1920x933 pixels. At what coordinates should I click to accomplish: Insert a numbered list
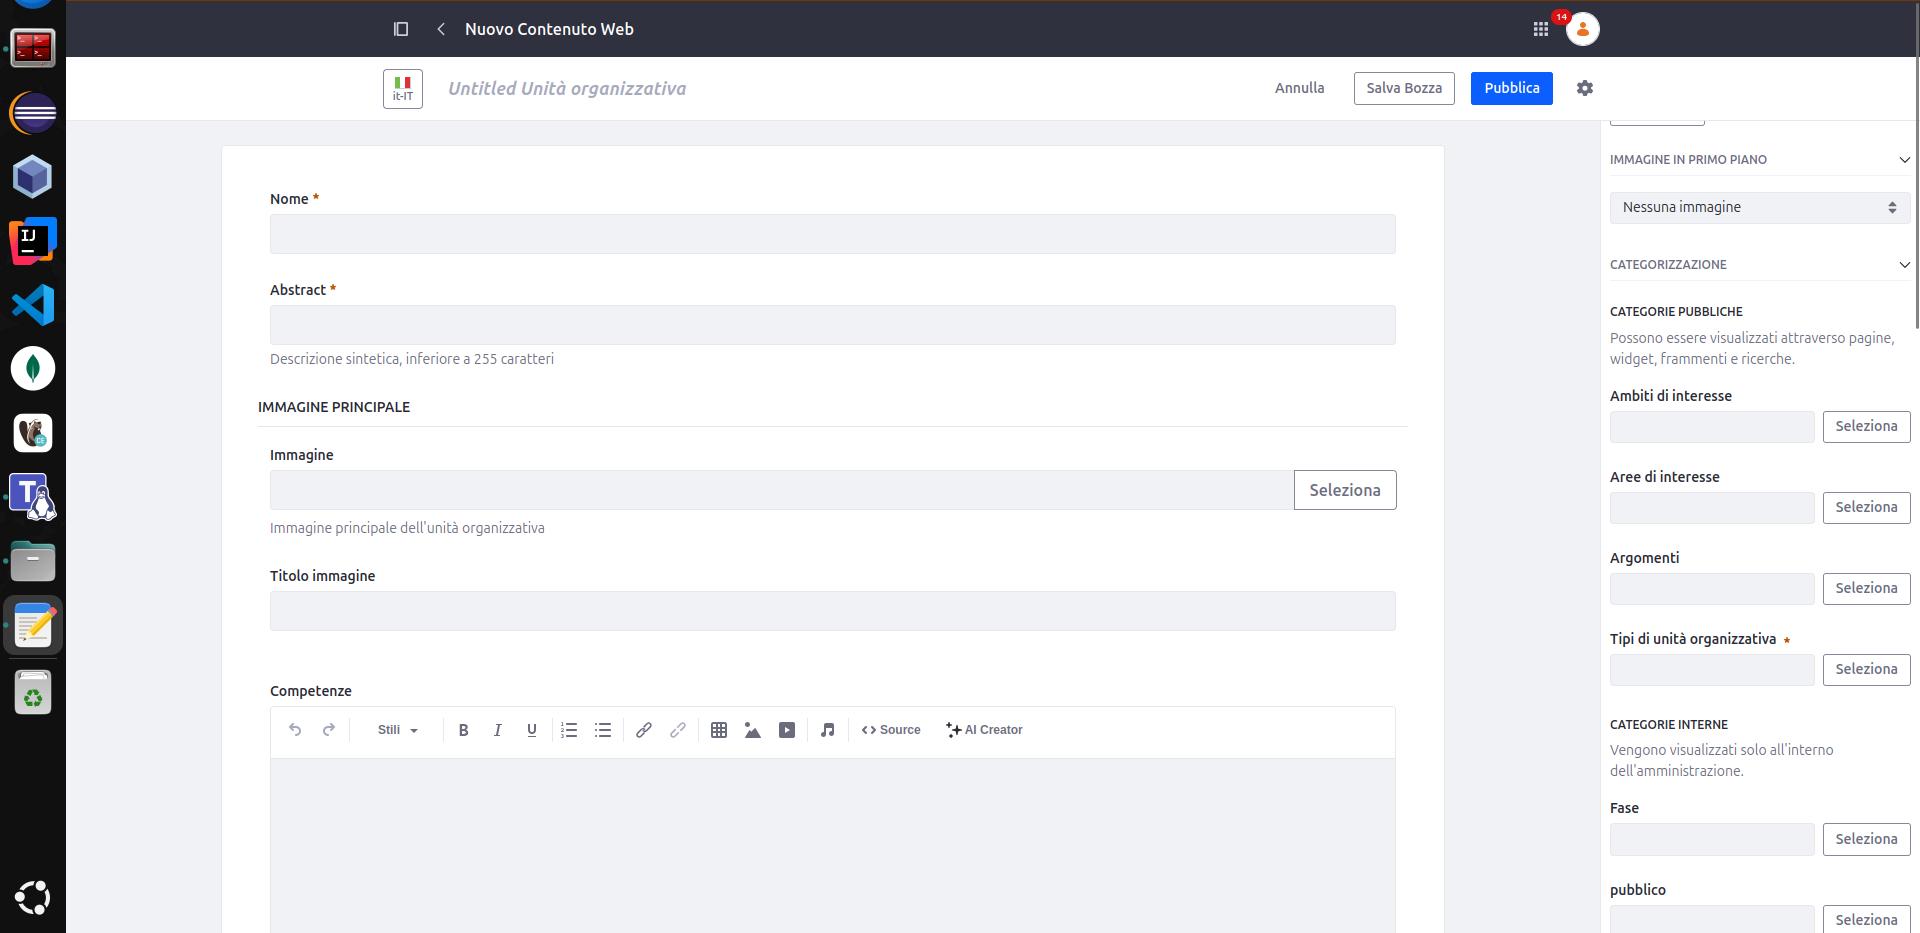point(569,730)
